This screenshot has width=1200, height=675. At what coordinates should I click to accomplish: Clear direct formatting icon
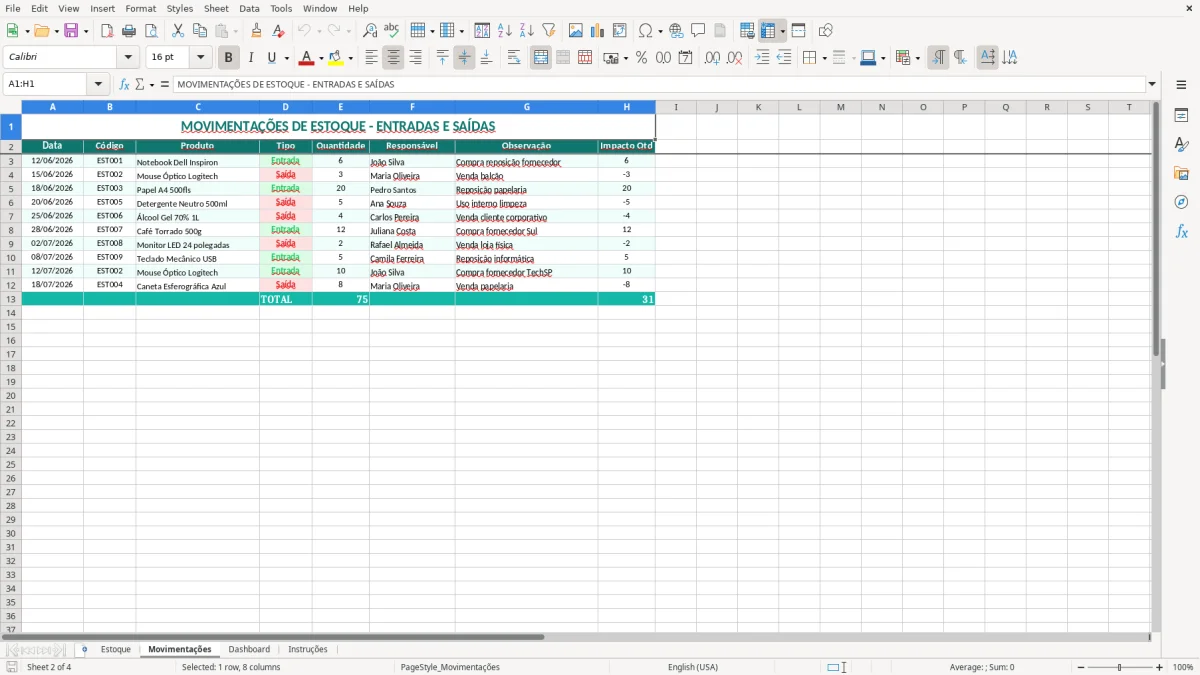279,31
